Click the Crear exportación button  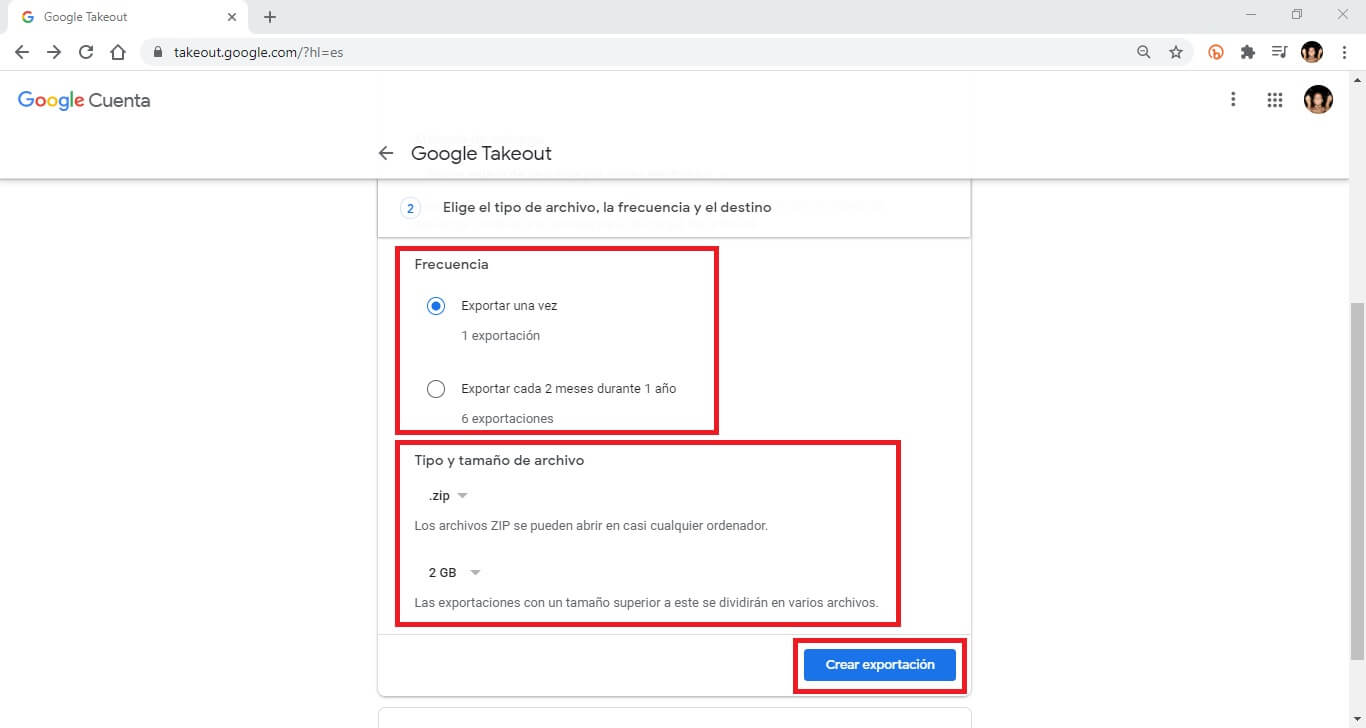coord(880,665)
